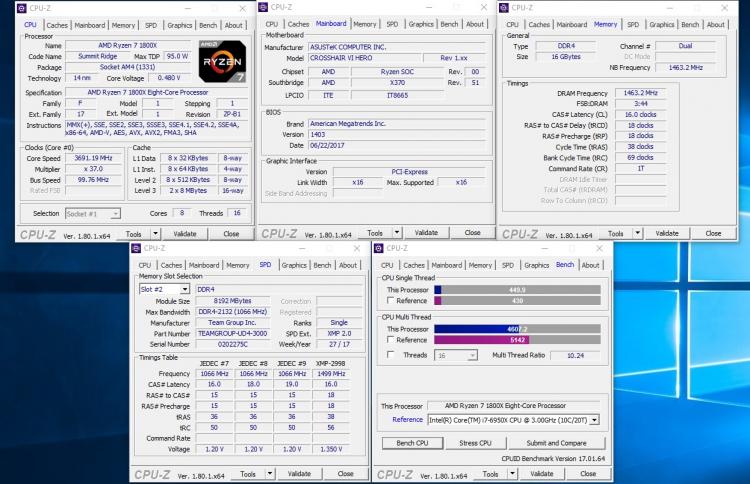Click CPU-Z icon in Memory window title bar

(x=504, y=8)
